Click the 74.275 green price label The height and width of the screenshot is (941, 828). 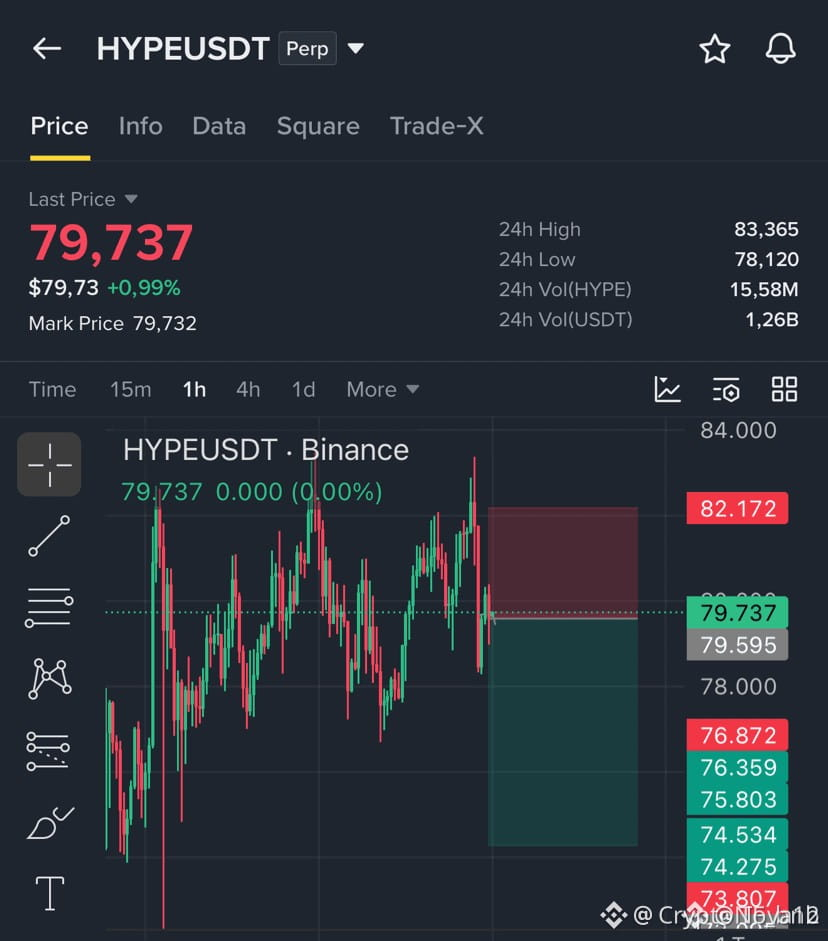(737, 867)
